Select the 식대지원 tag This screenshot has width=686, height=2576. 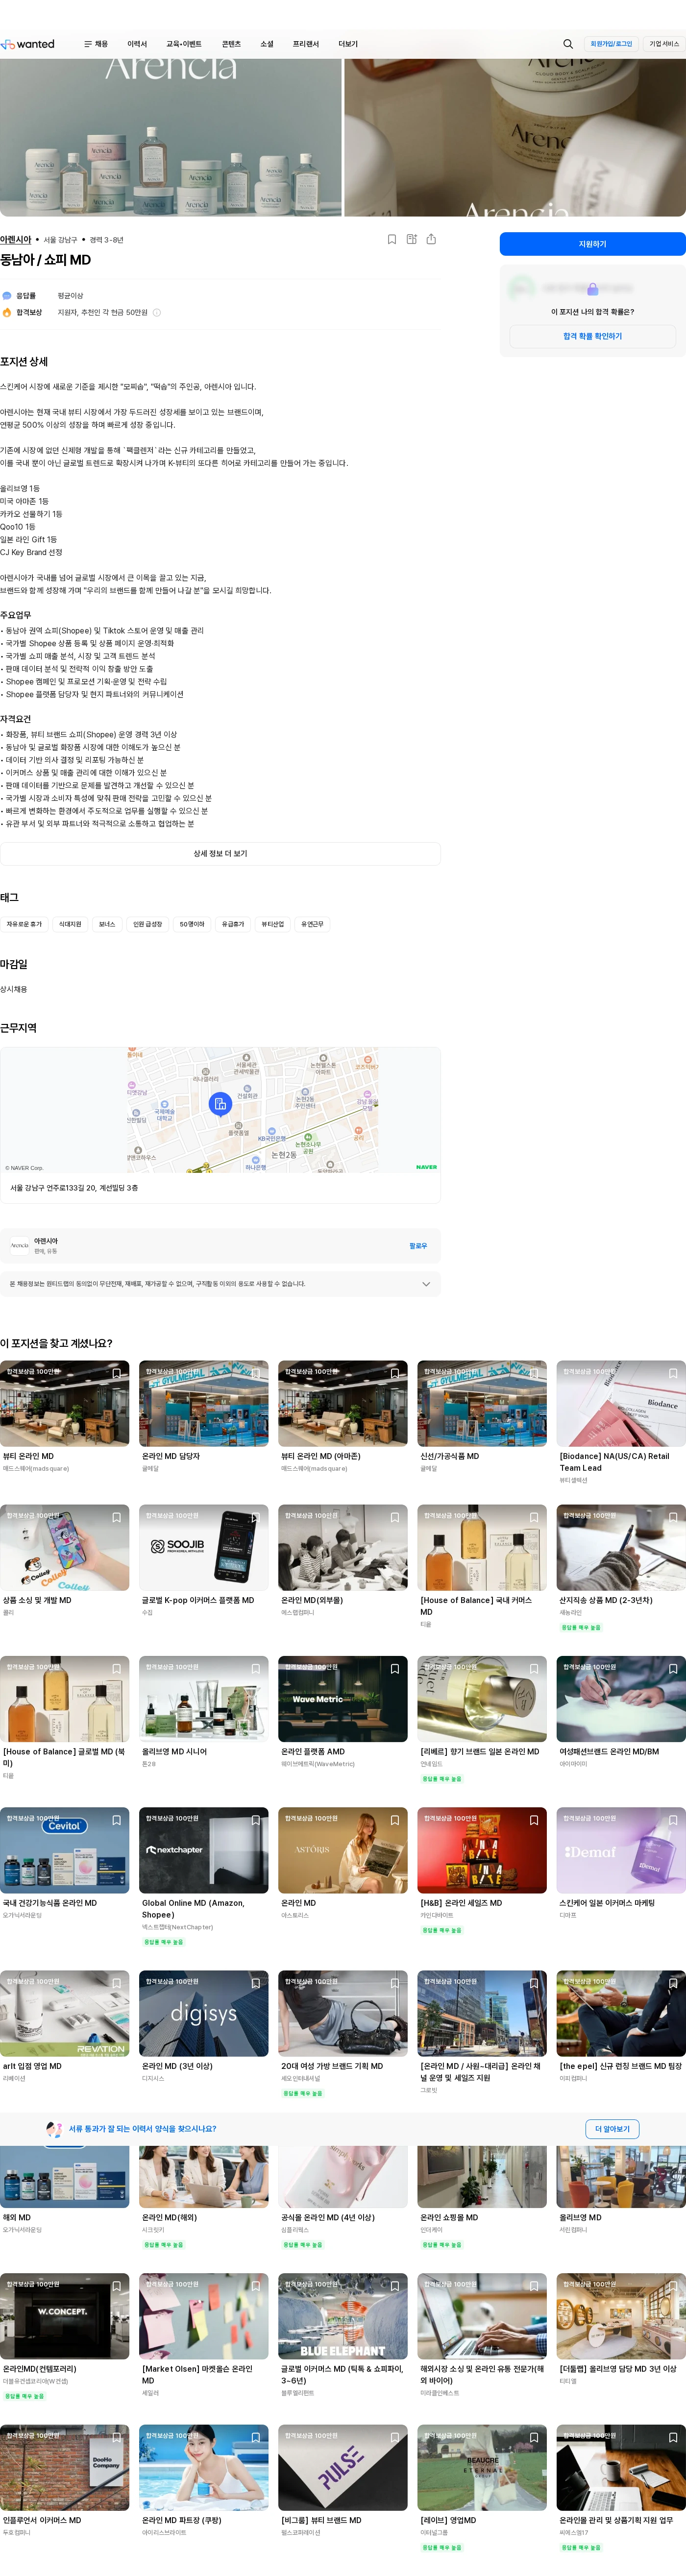pyautogui.click(x=70, y=925)
